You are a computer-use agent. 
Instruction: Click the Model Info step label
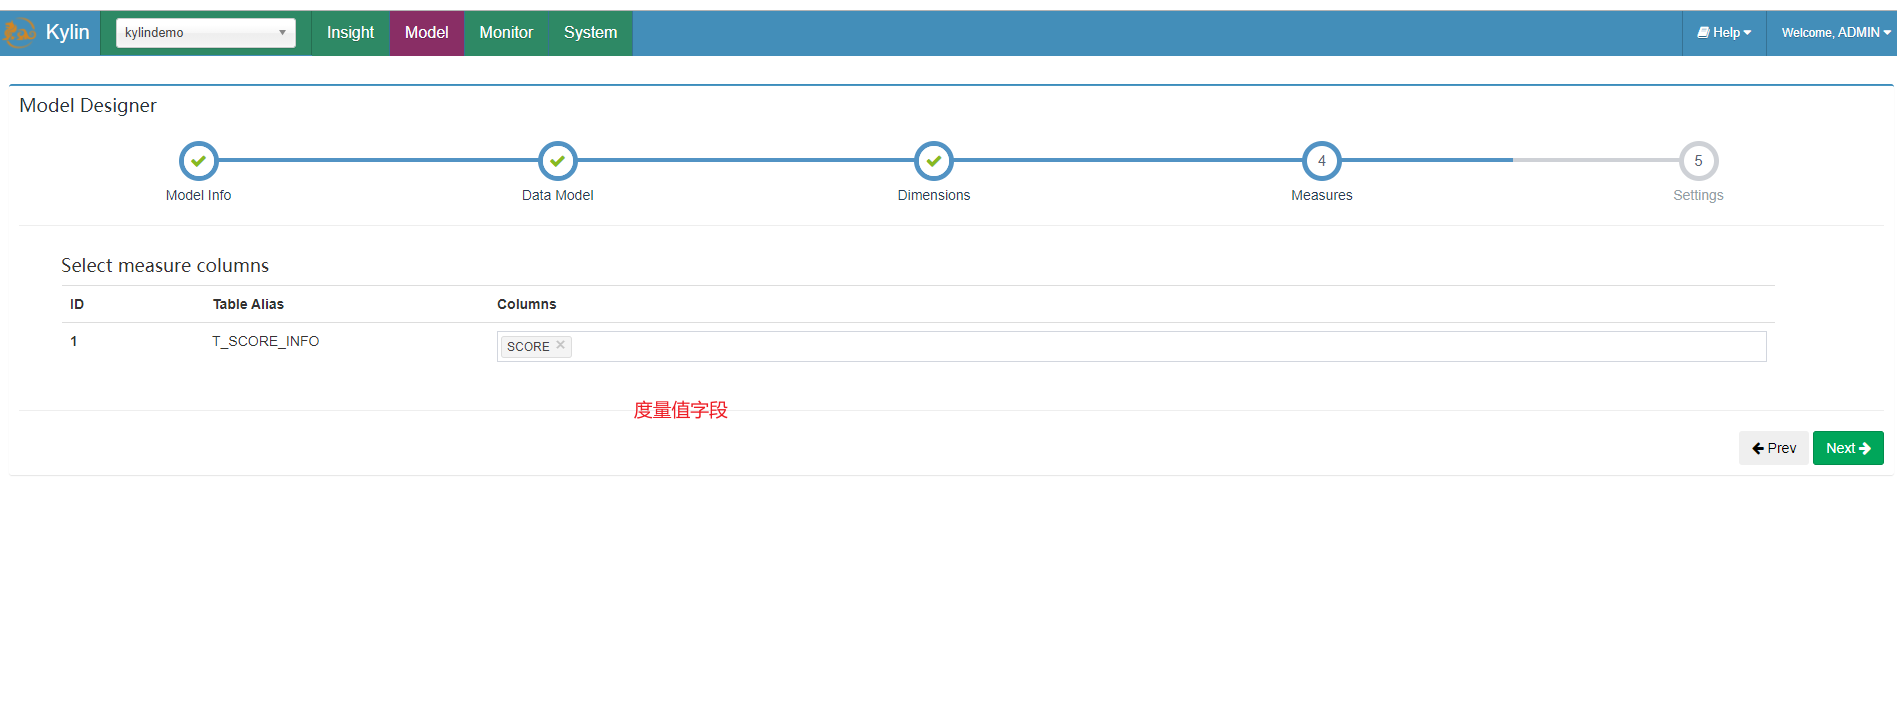(x=198, y=195)
